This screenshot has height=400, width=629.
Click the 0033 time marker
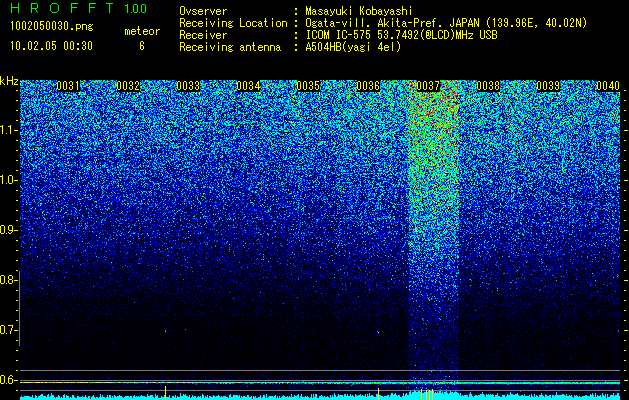click(188, 86)
